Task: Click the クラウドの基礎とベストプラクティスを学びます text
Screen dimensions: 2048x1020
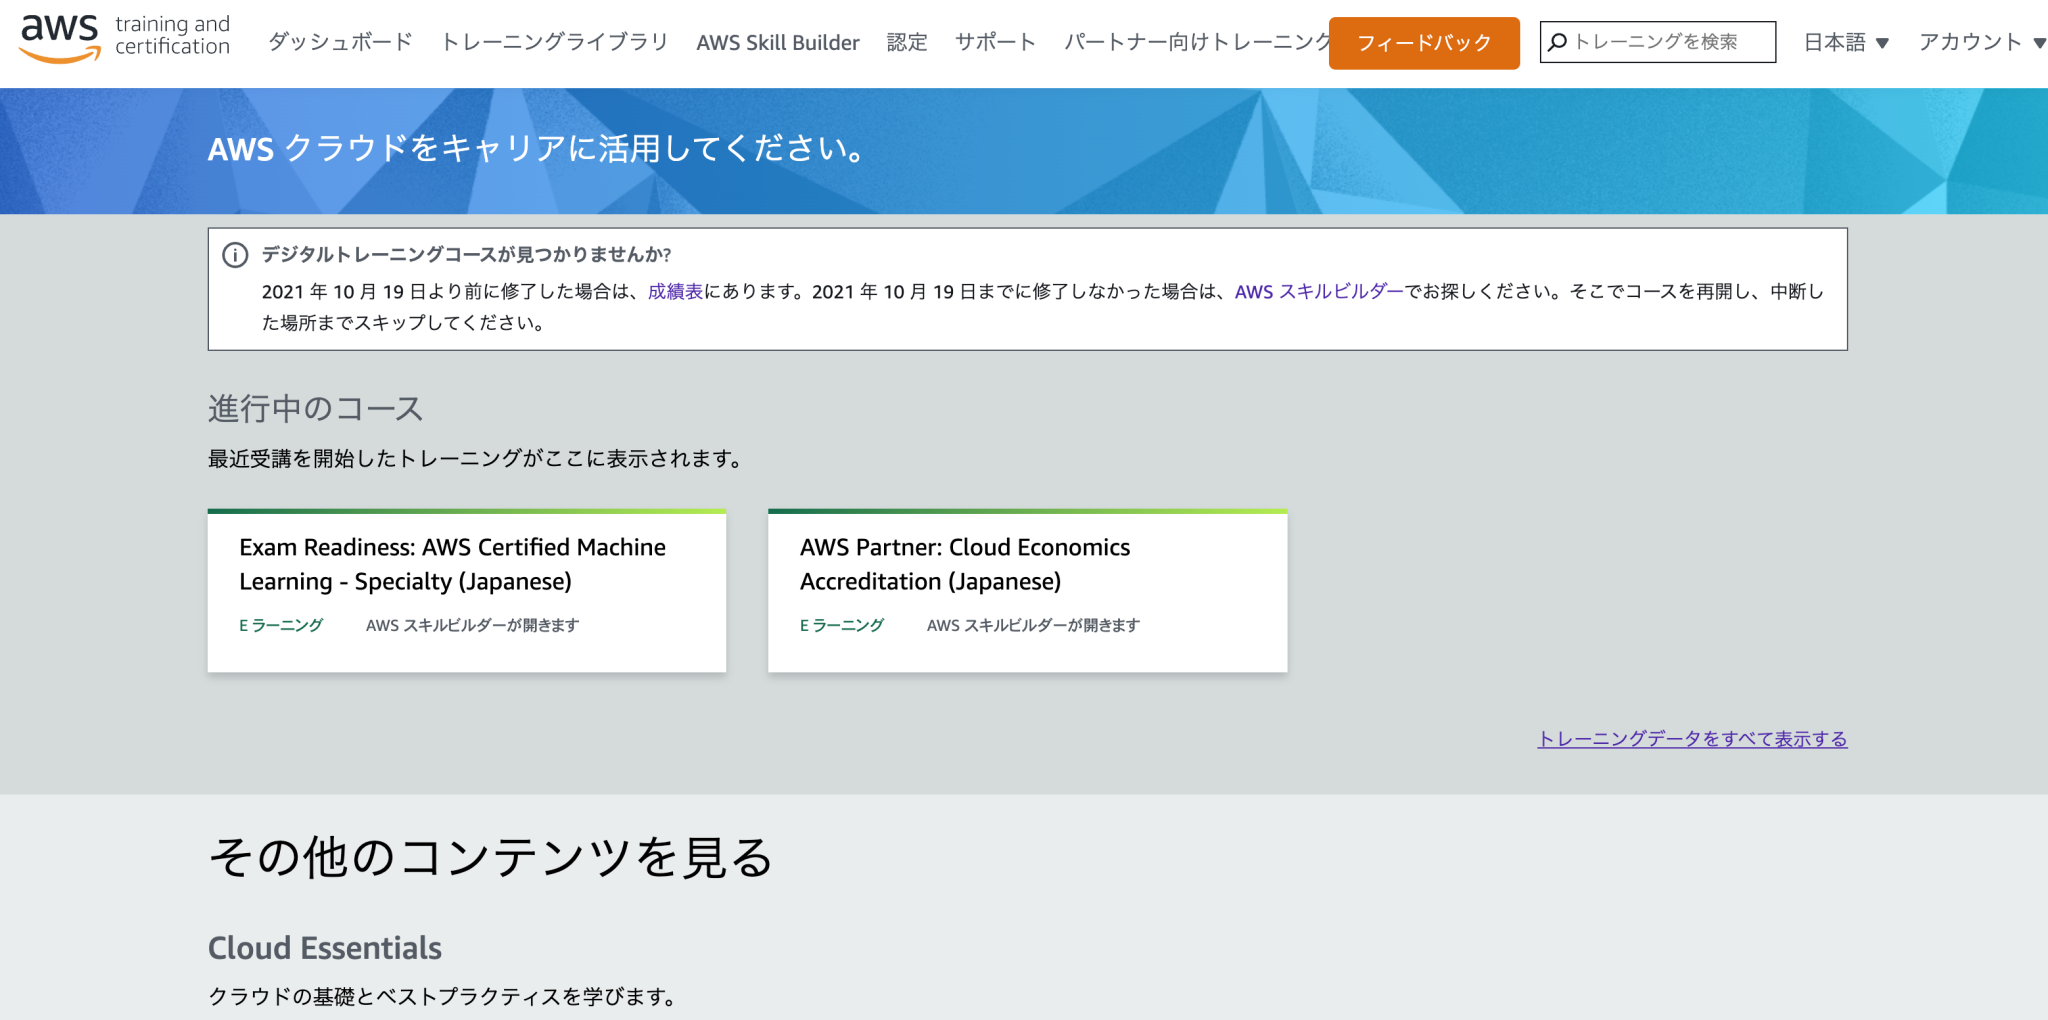Action: 444,997
